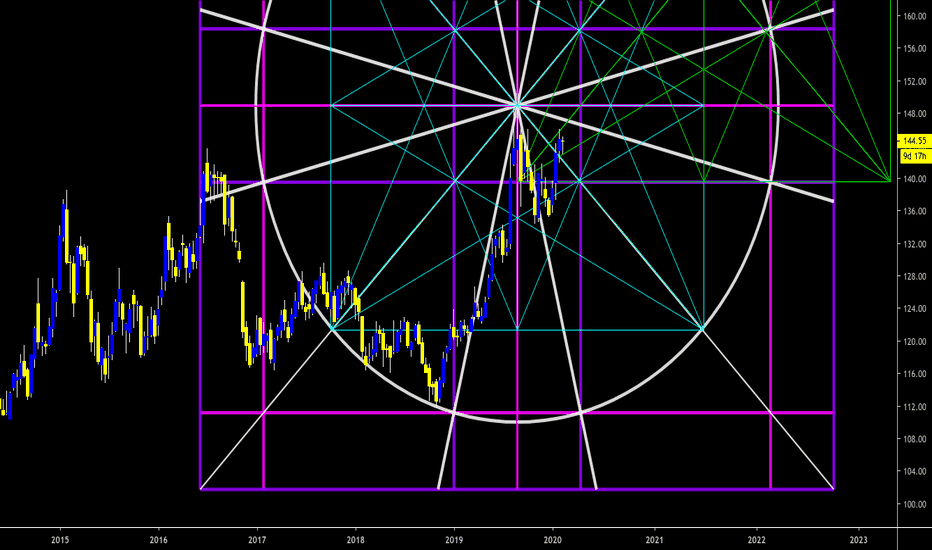932x550 pixels.
Task: Click the 2016 time axis label
Action: click(159, 540)
